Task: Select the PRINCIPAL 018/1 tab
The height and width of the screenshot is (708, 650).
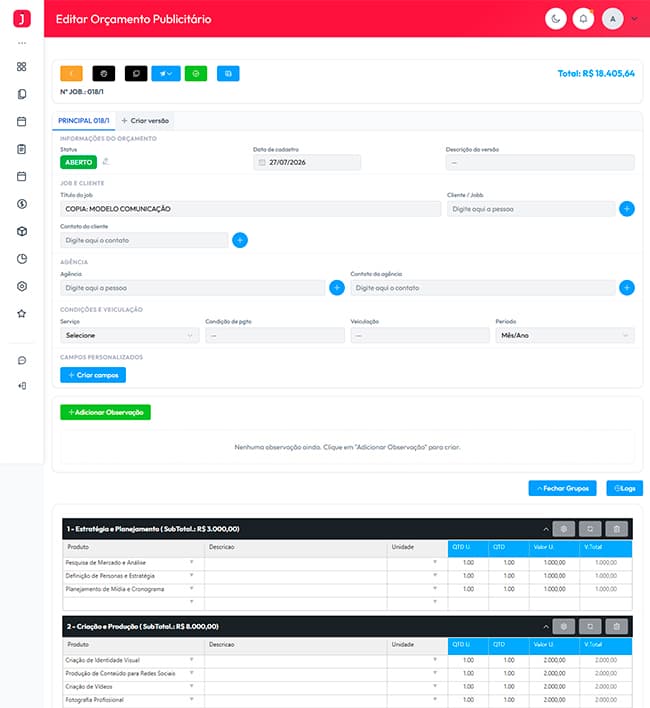Action: 84,121
